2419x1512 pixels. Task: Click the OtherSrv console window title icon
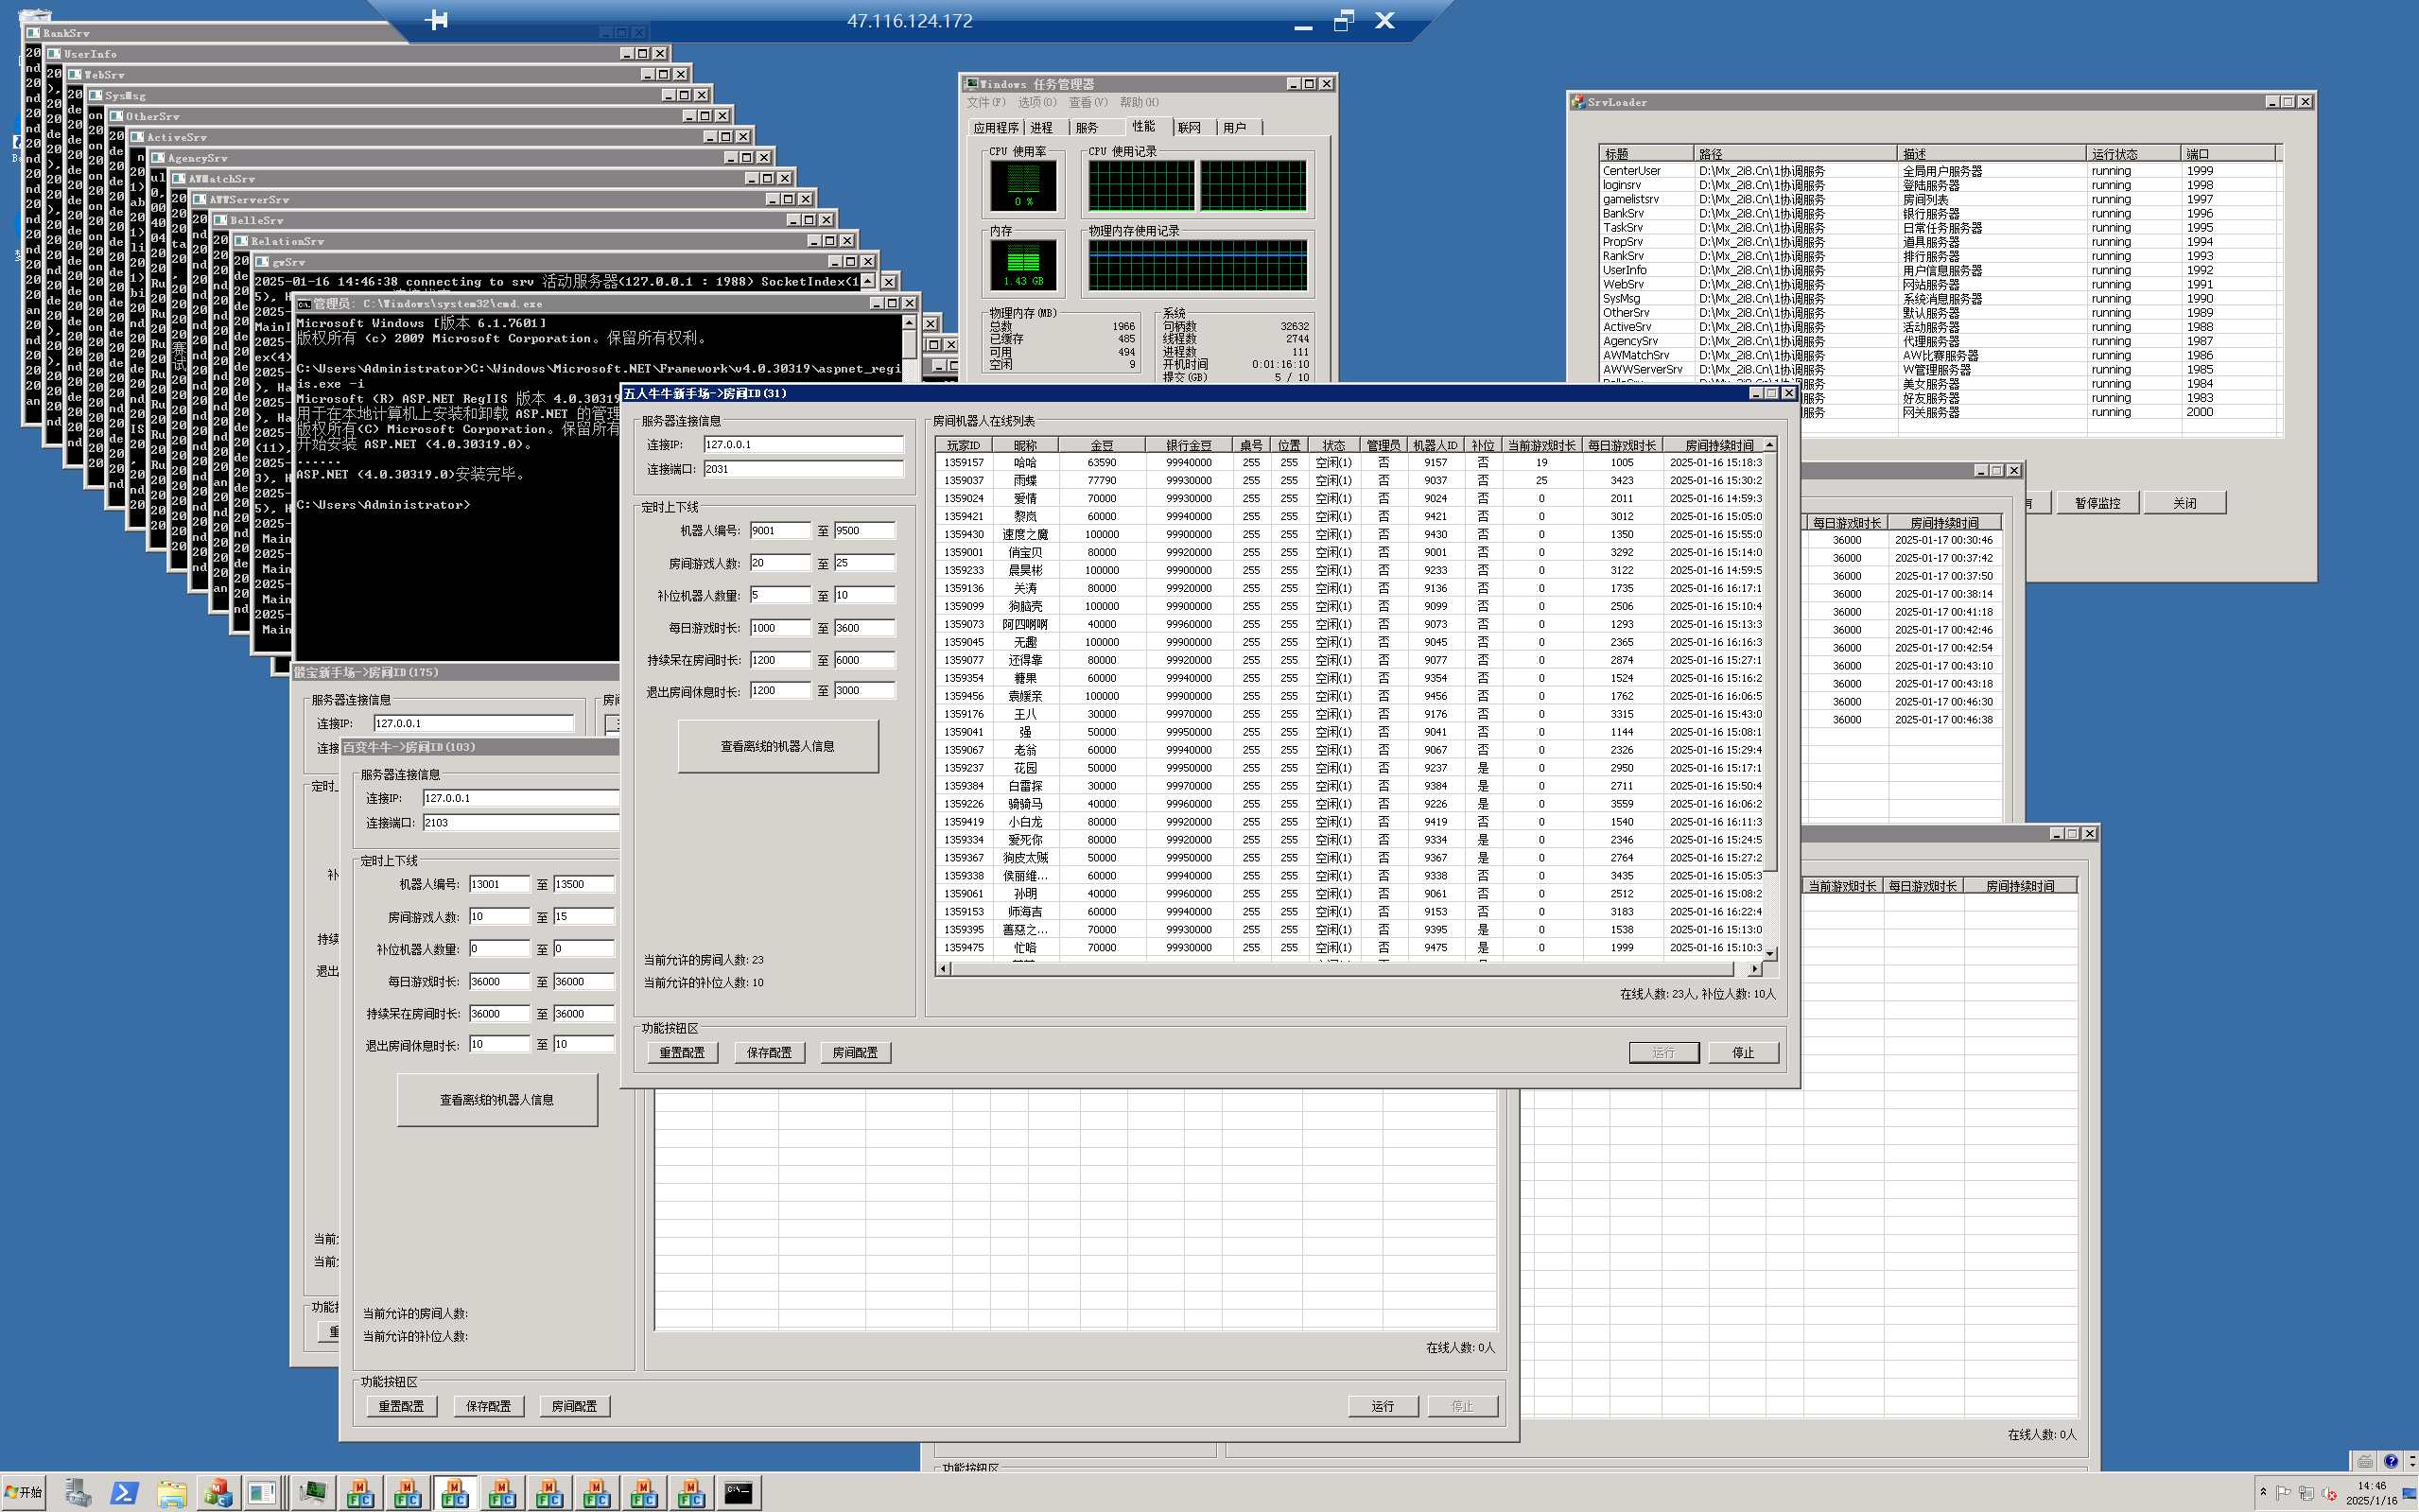click(116, 116)
